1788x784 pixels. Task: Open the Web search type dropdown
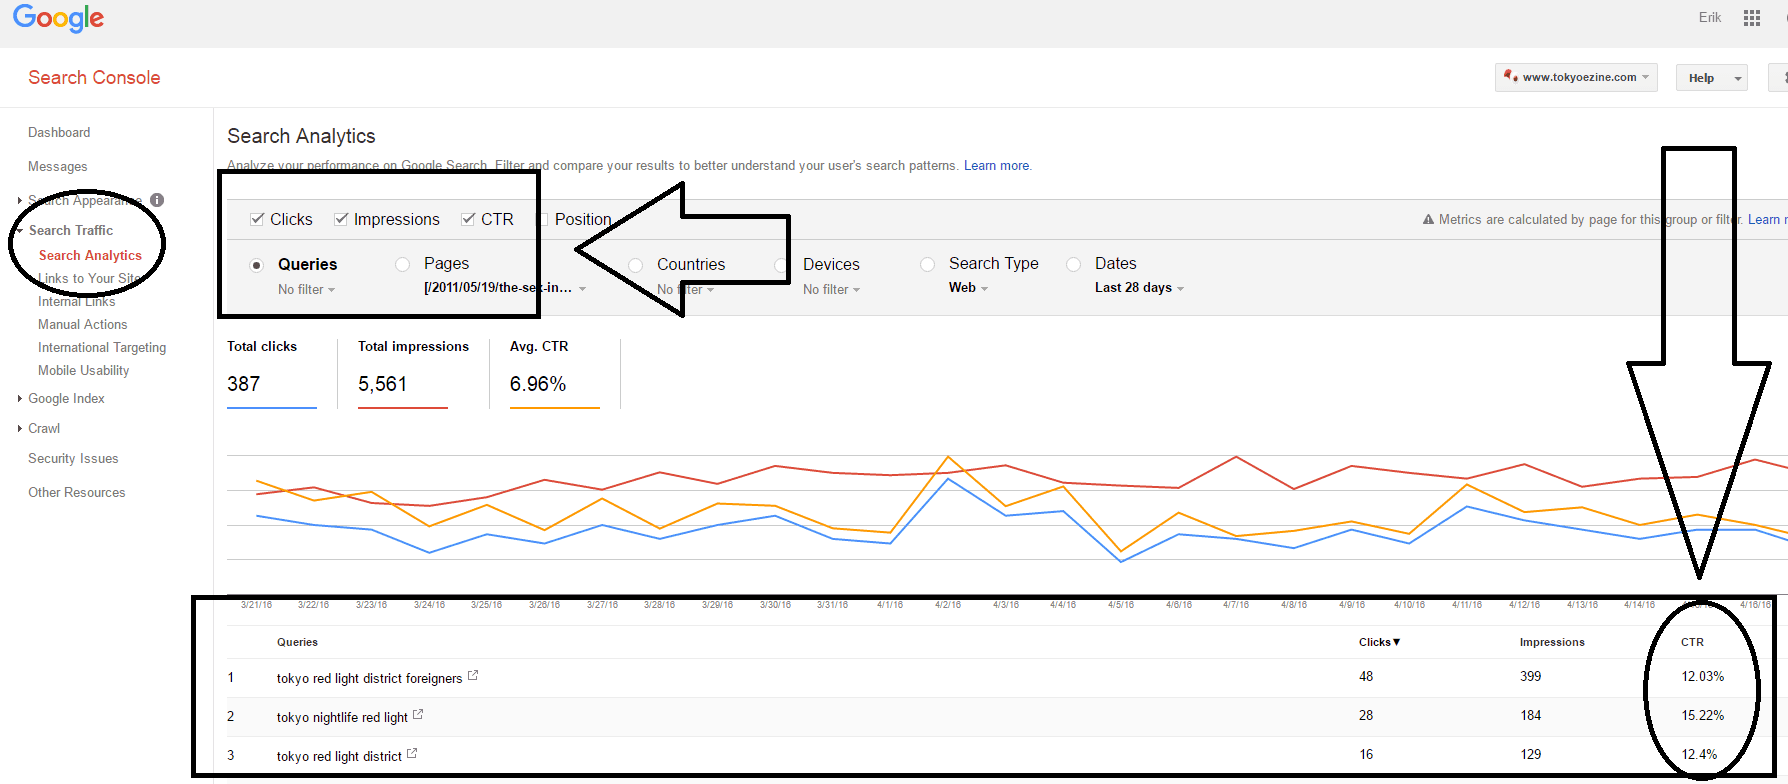pyautogui.click(x=968, y=288)
